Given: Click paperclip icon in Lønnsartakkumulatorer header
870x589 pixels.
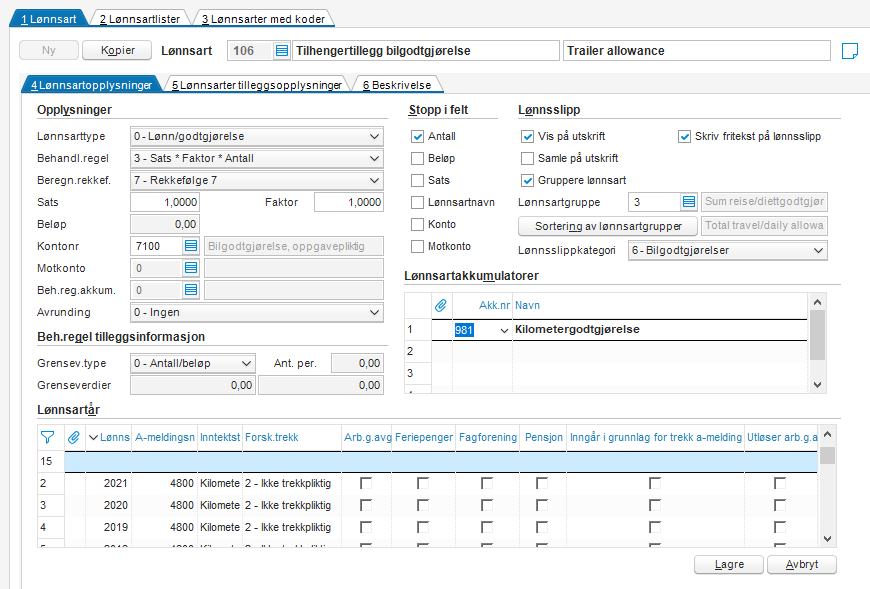Looking at the screenshot, I should [x=441, y=305].
